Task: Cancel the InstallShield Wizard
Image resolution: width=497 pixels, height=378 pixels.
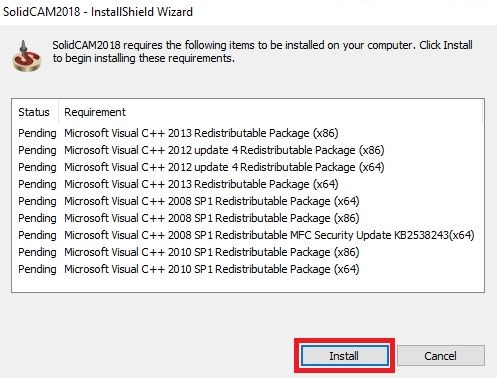Action: 441,356
